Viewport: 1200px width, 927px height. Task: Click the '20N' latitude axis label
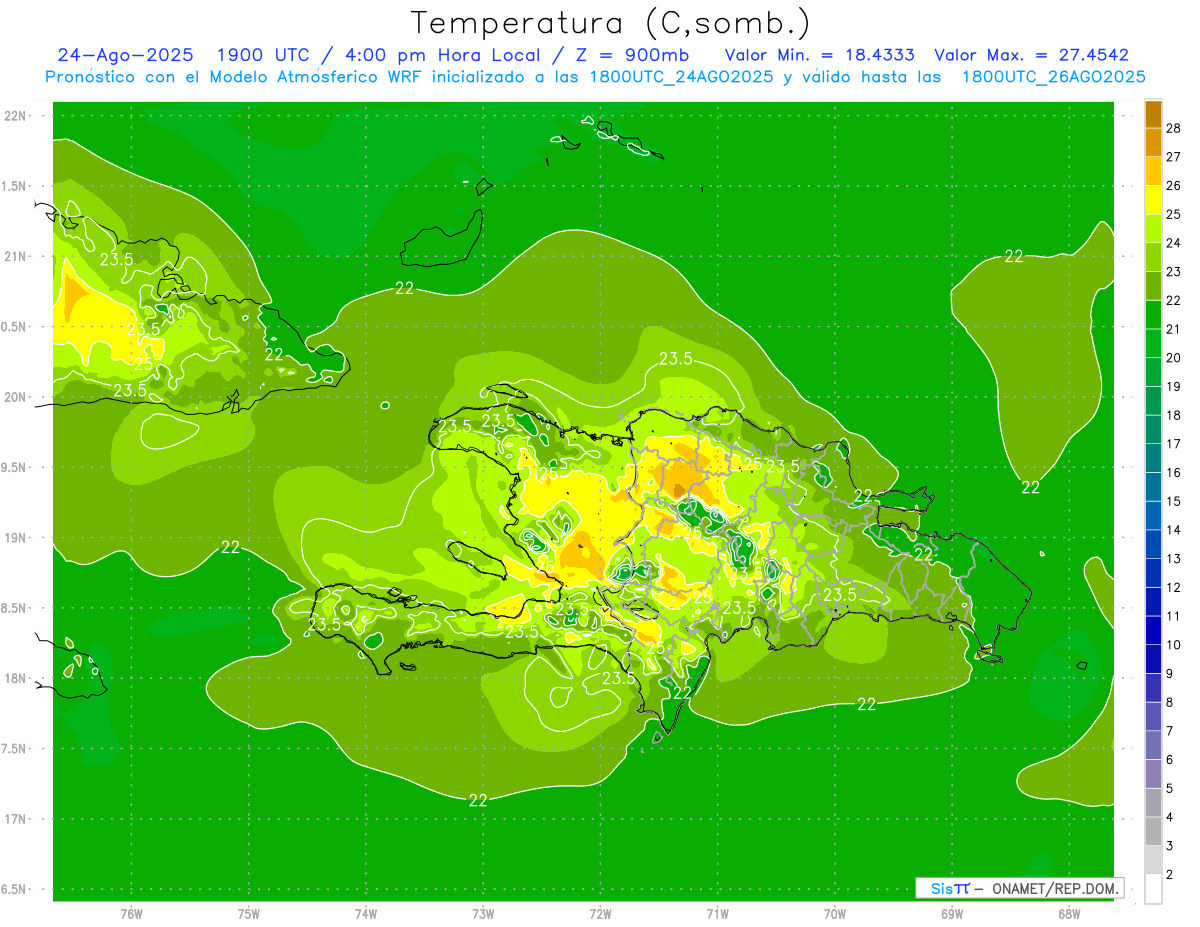(x=17, y=397)
